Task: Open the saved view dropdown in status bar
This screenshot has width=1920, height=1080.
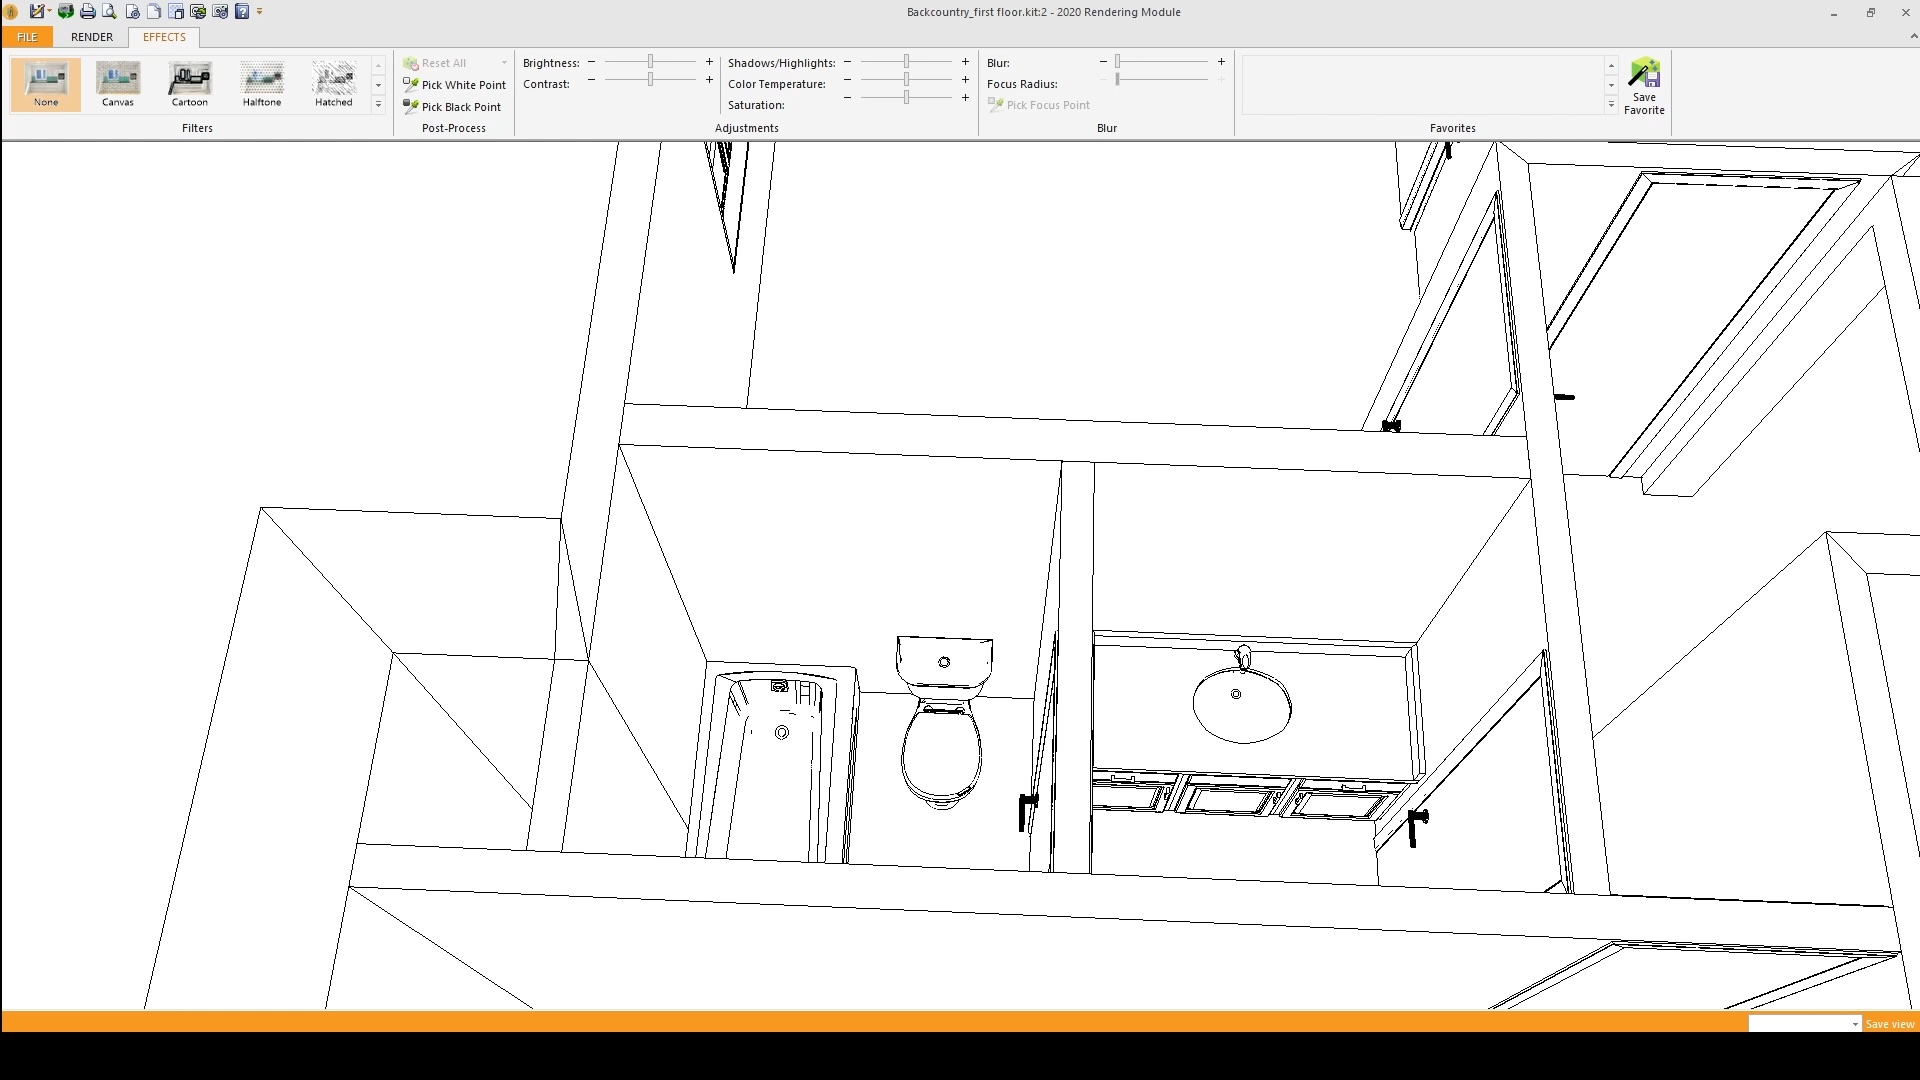Action: pos(1854,1024)
